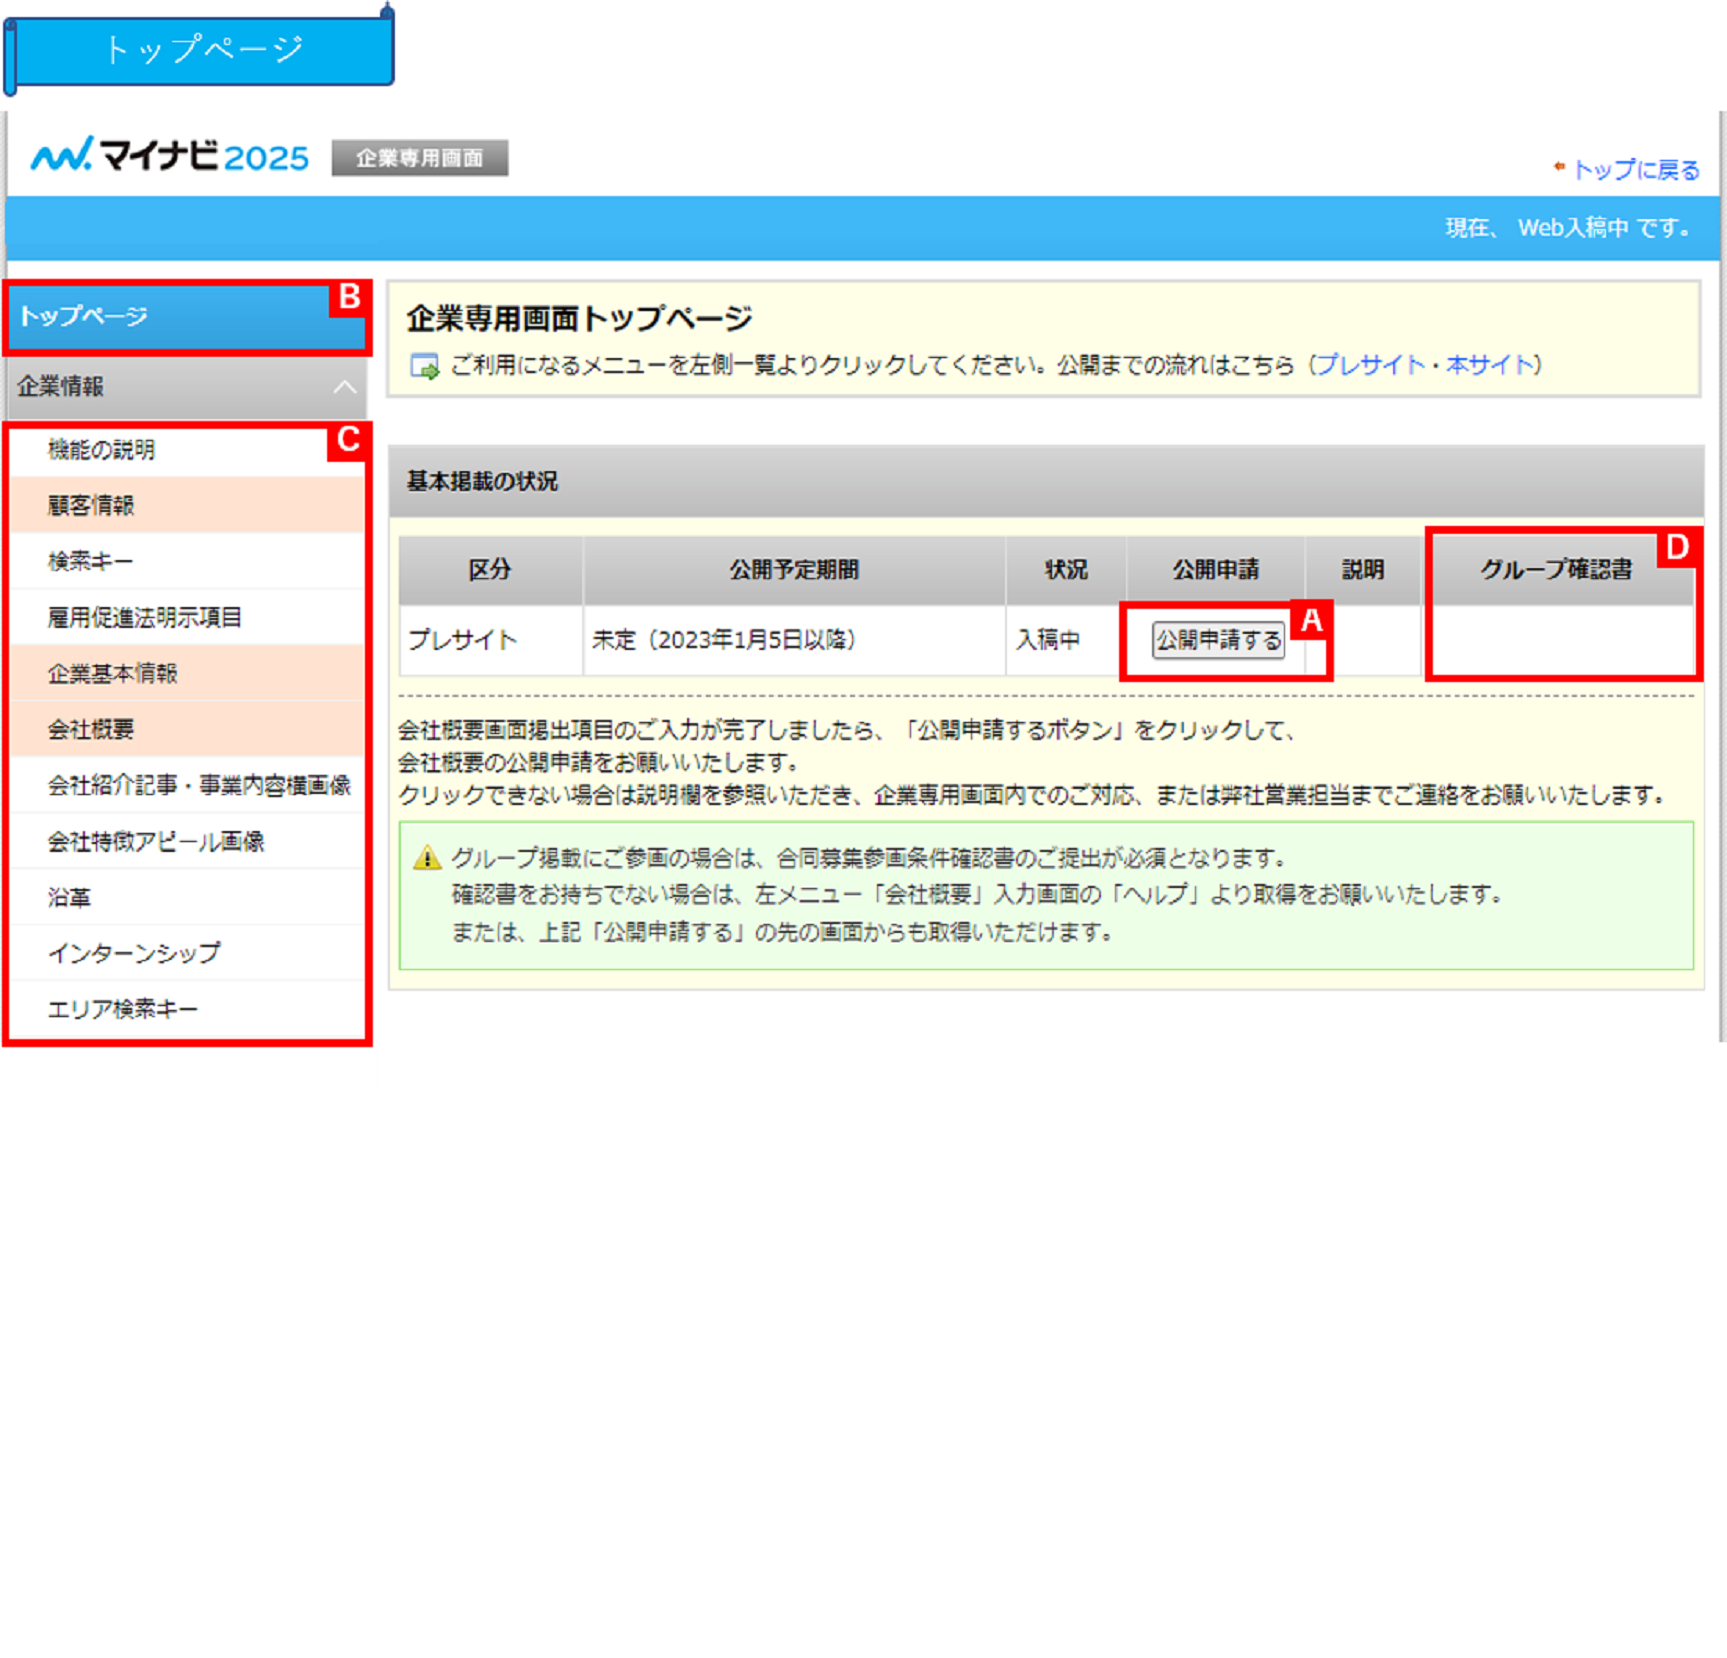Image resolution: width=1727 pixels, height=1658 pixels.
Task: Click the 企業専用画面トップページ heading
Action: click(579, 319)
